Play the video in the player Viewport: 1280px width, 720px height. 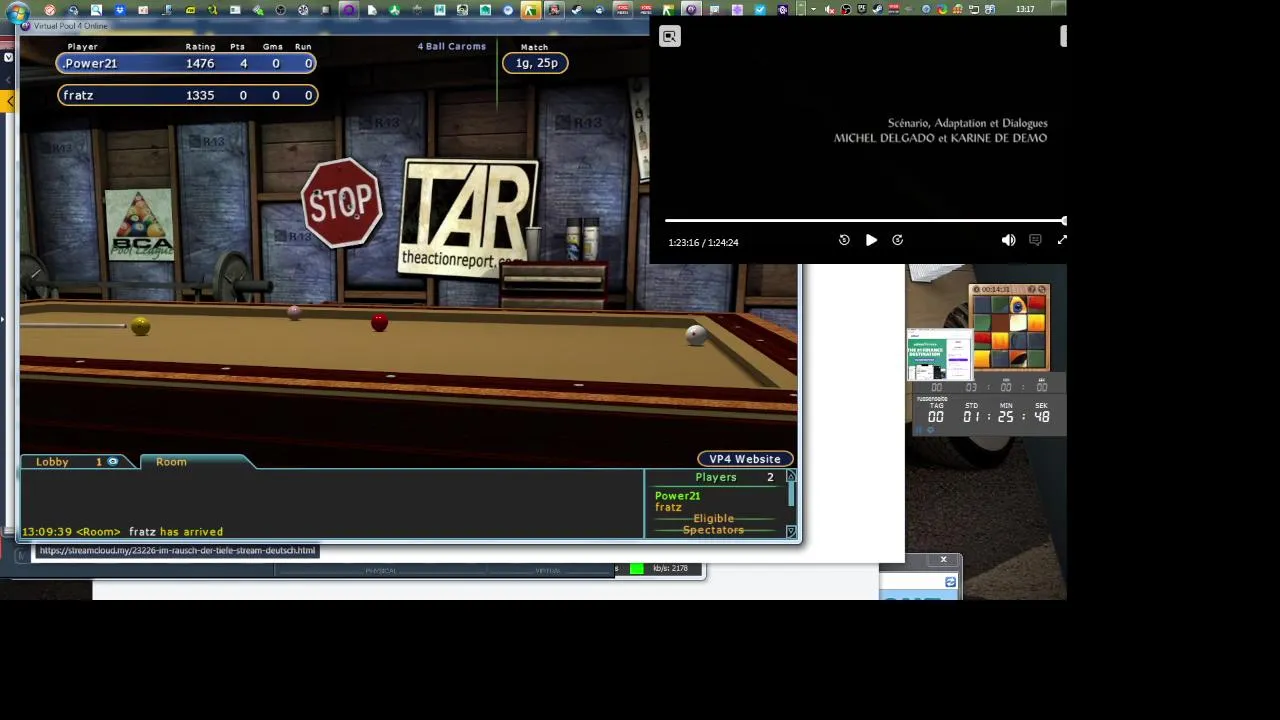pos(871,240)
